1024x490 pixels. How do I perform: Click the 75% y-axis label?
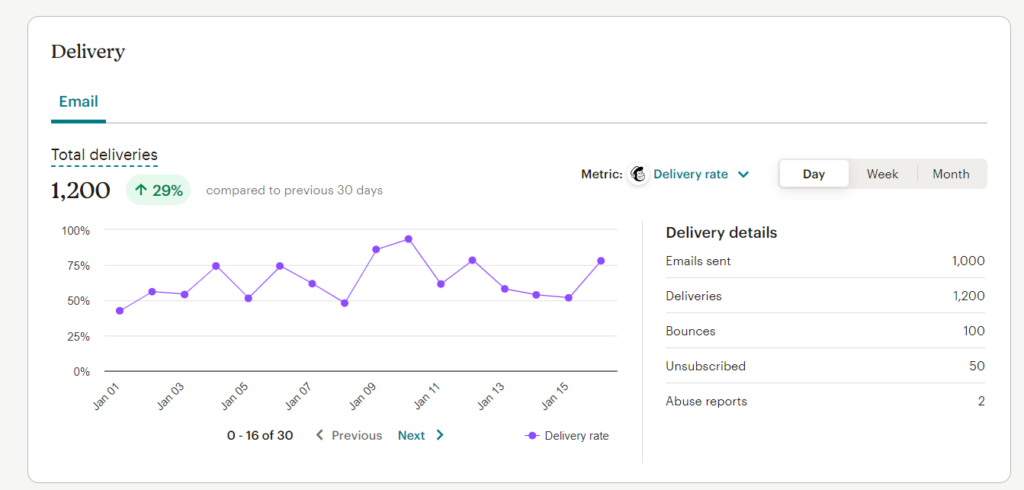point(78,265)
